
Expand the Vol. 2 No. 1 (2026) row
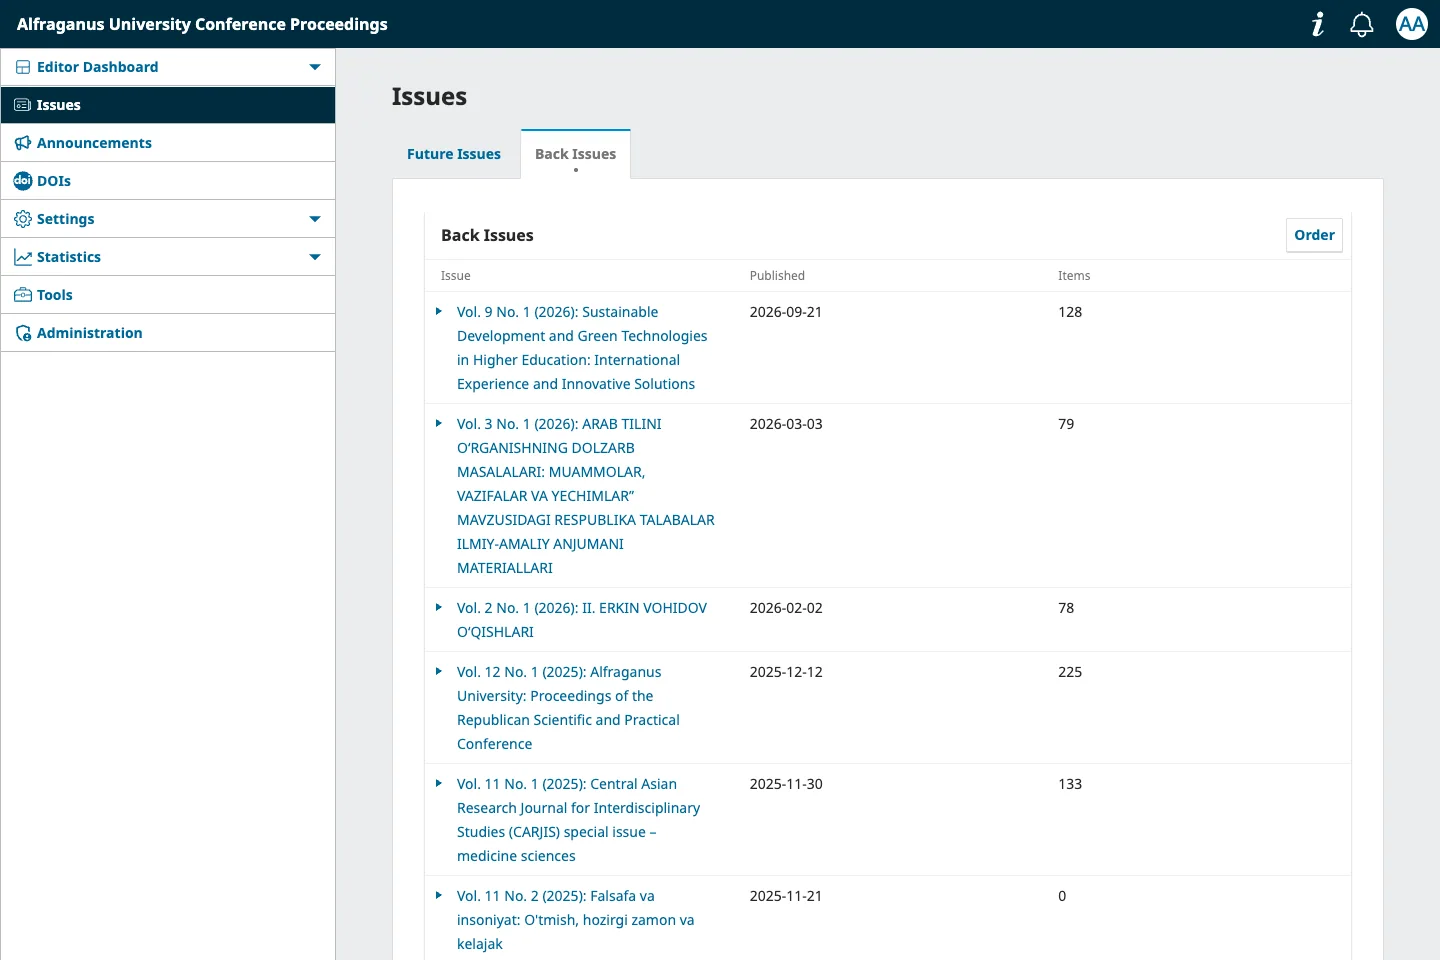(439, 608)
